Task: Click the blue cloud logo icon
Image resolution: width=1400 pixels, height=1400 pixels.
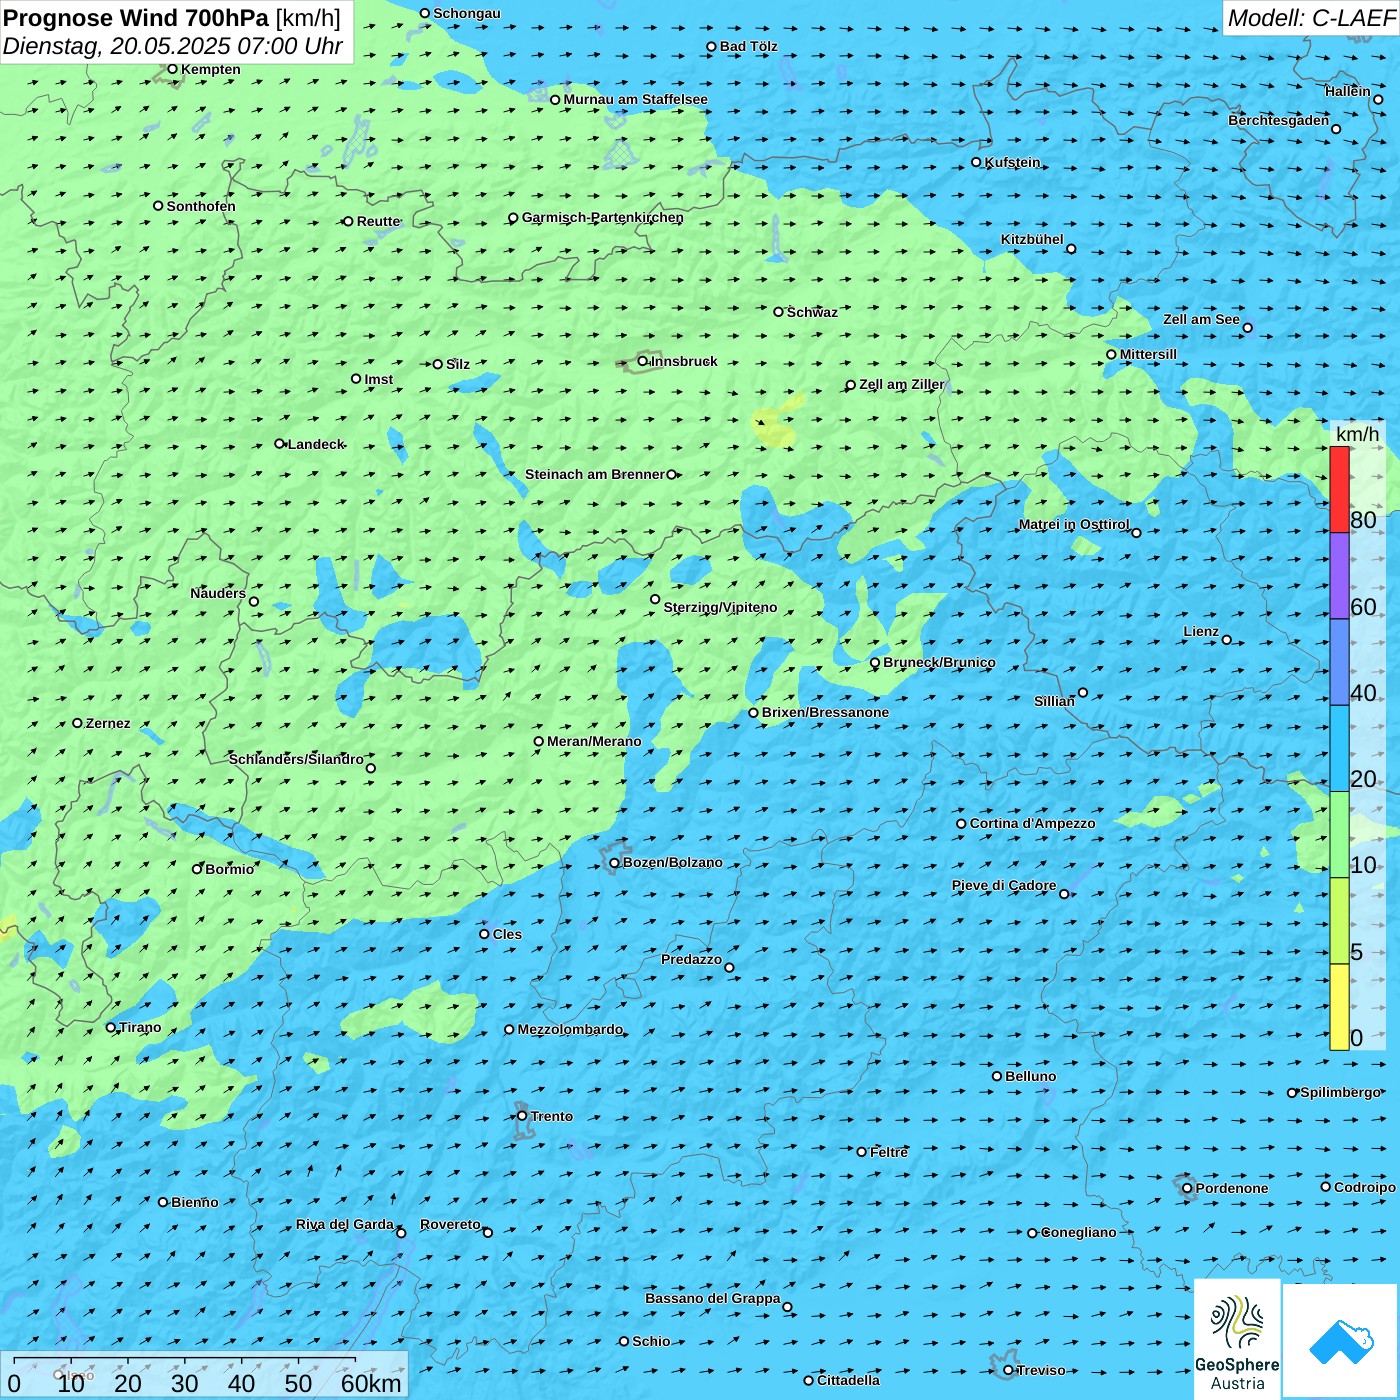Action: click(1340, 1340)
